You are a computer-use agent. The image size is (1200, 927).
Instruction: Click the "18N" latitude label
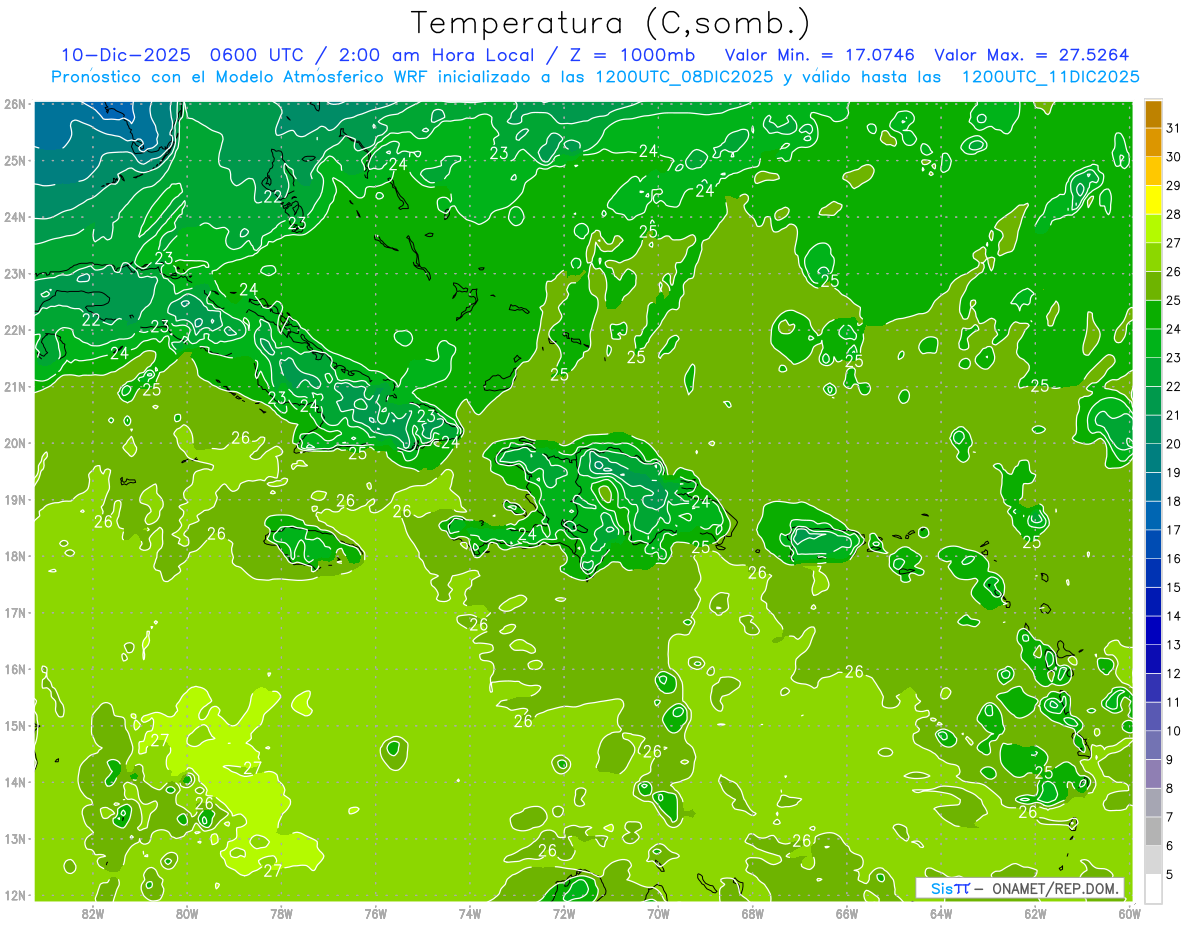[x=15, y=555]
